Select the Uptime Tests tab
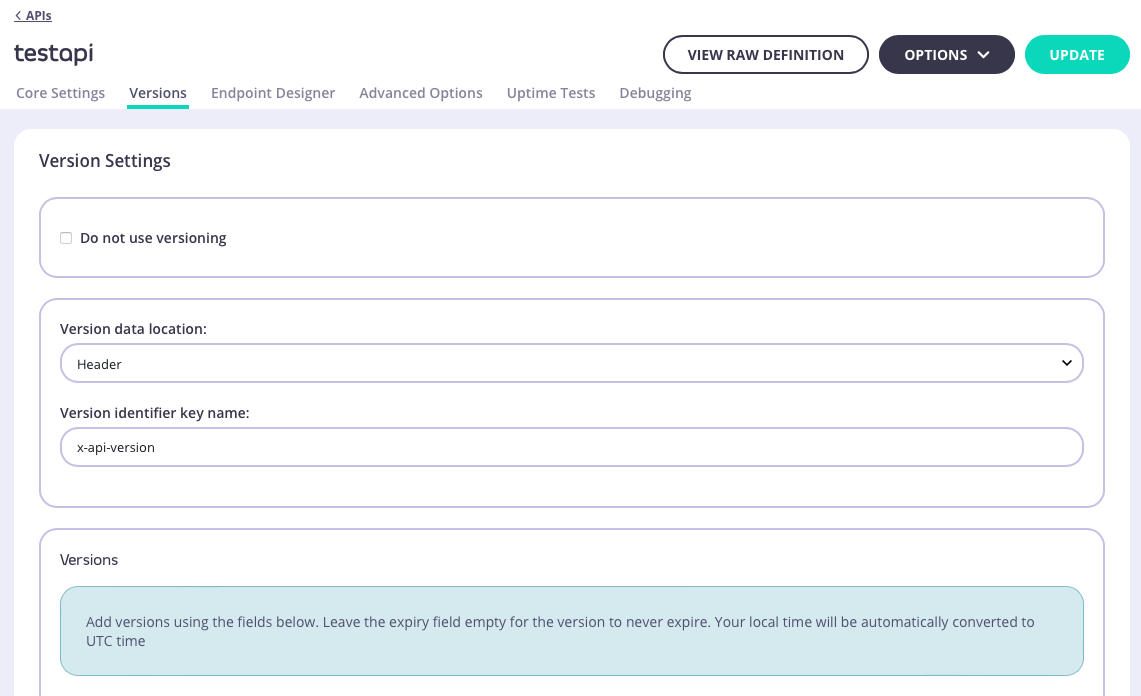 pos(550,92)
